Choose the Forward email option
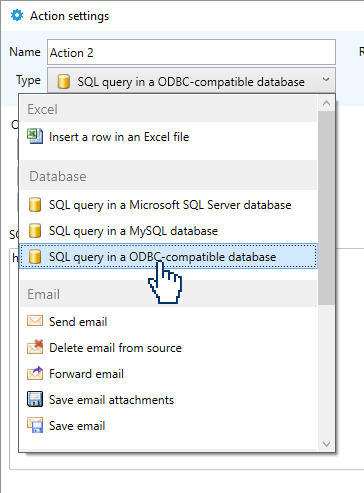The width and height of the screenshot is (364, 493). tap(168, 374)
